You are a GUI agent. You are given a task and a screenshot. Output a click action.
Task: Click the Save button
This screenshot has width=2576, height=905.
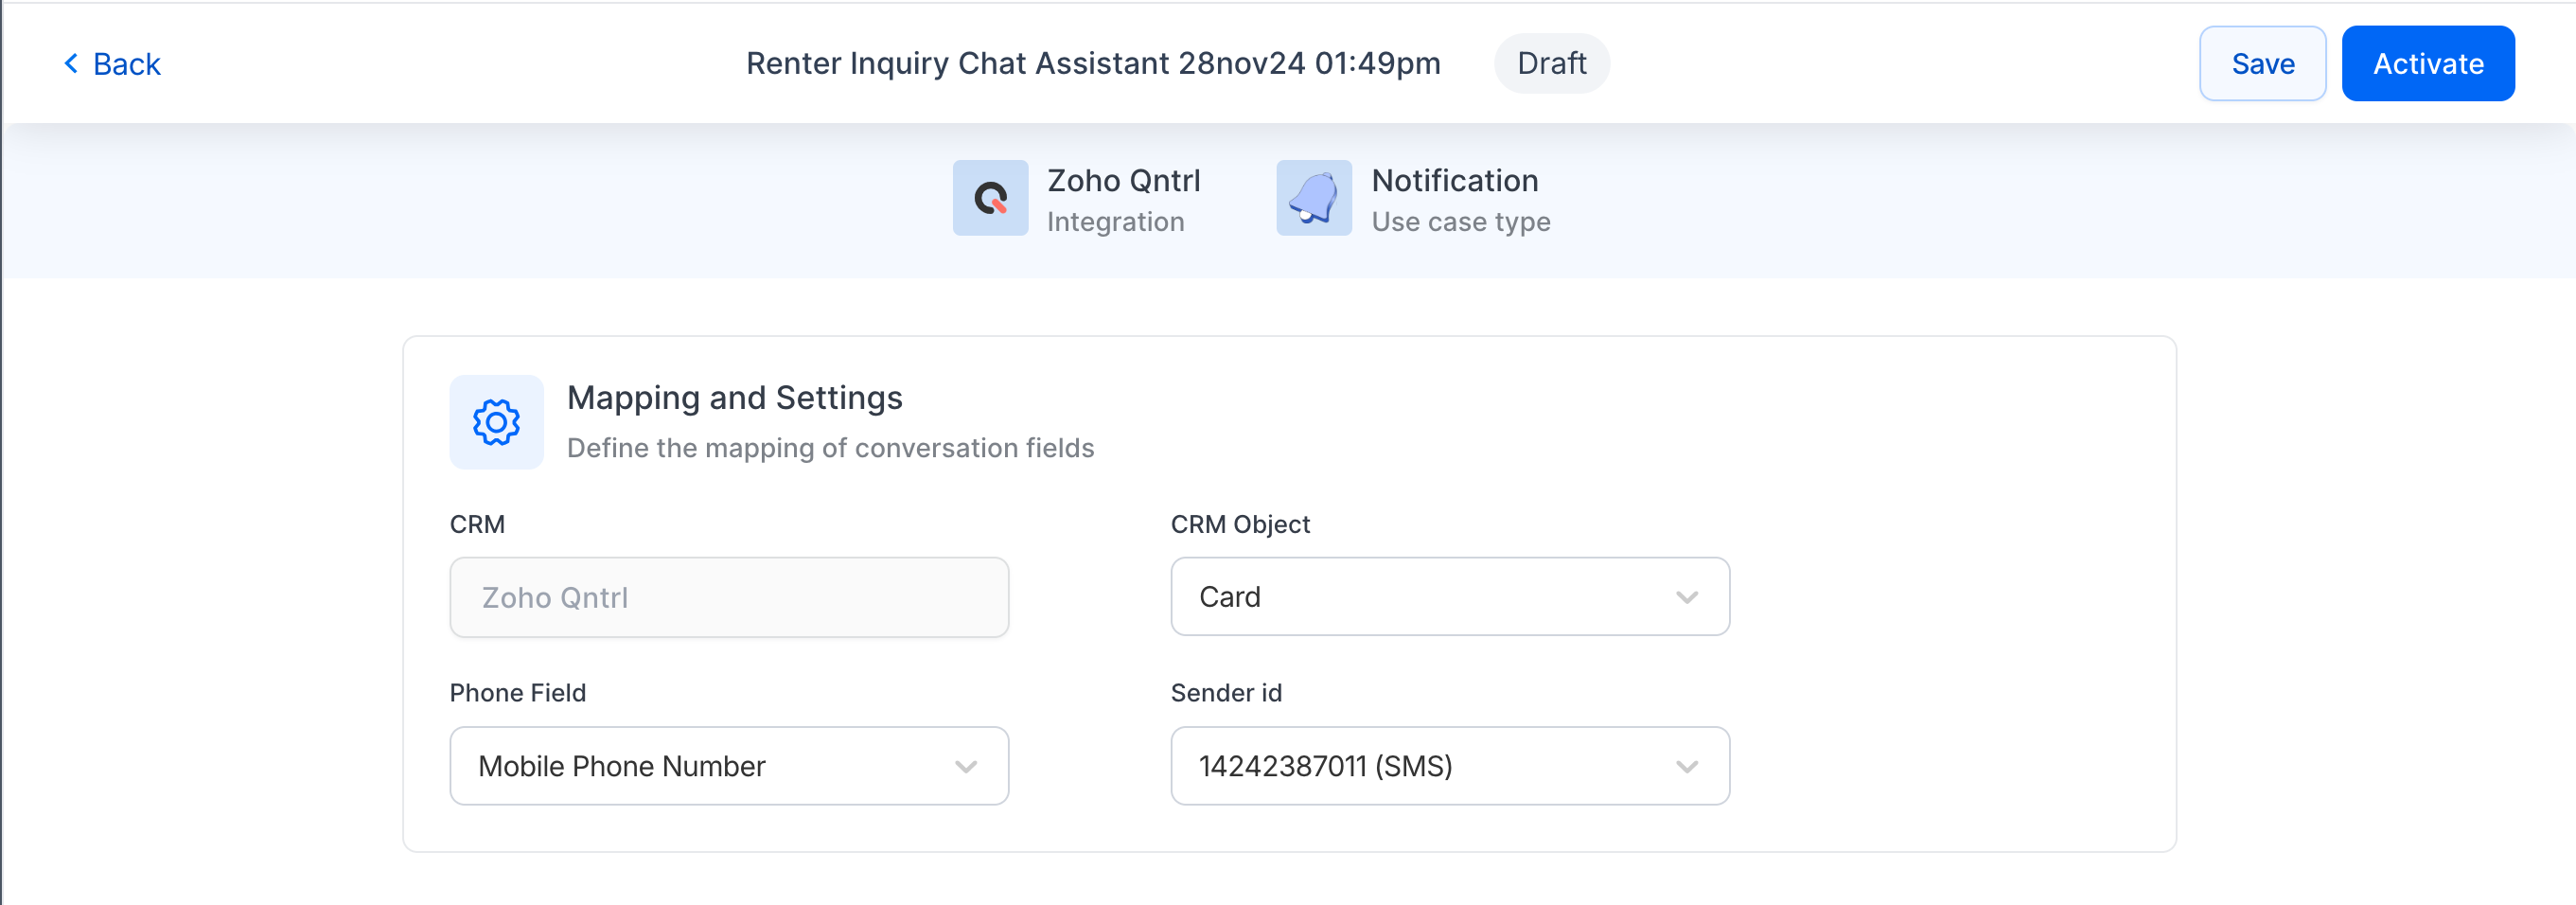[2262, 64]
